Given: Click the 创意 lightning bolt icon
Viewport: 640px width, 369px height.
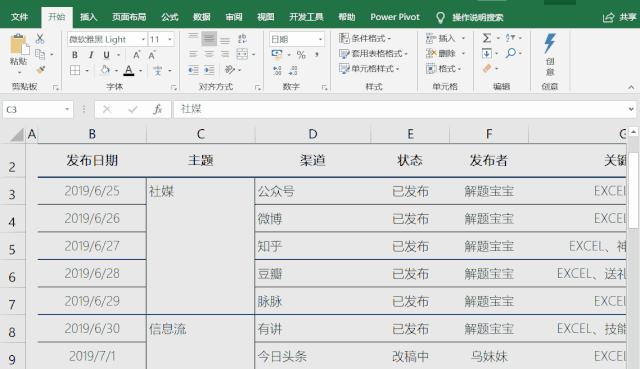Looking at the screenshot, I should pos(550,43).
